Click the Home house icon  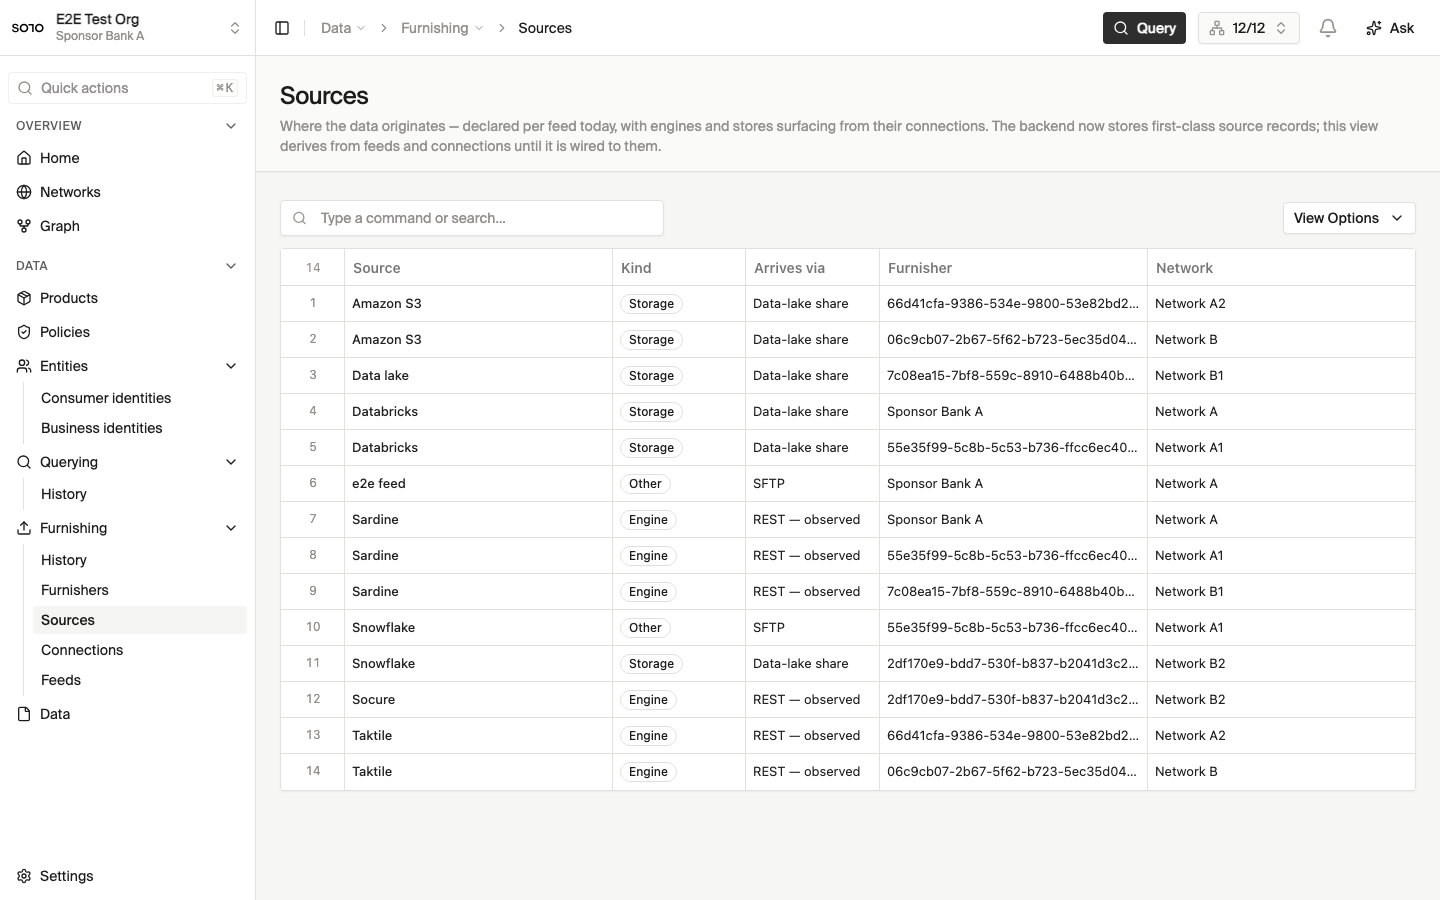pos(24,158)
